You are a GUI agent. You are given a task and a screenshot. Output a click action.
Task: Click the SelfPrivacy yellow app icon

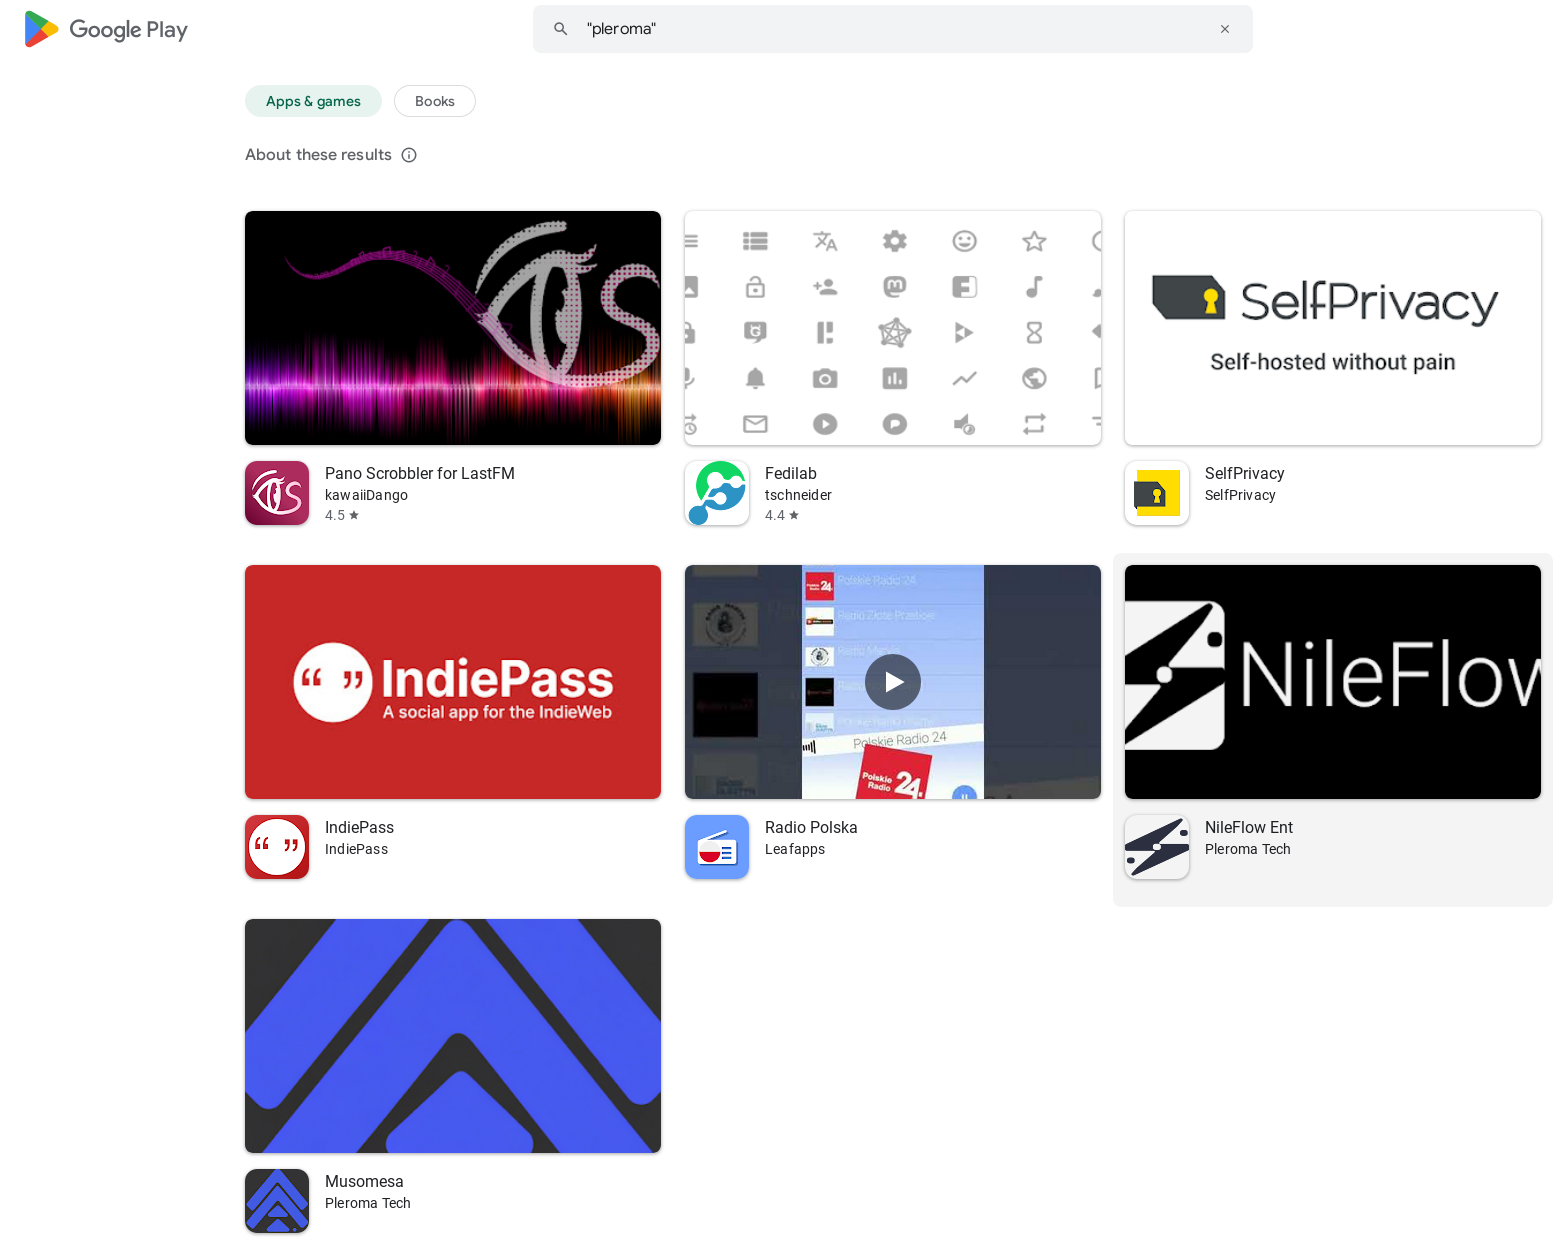1157,493
